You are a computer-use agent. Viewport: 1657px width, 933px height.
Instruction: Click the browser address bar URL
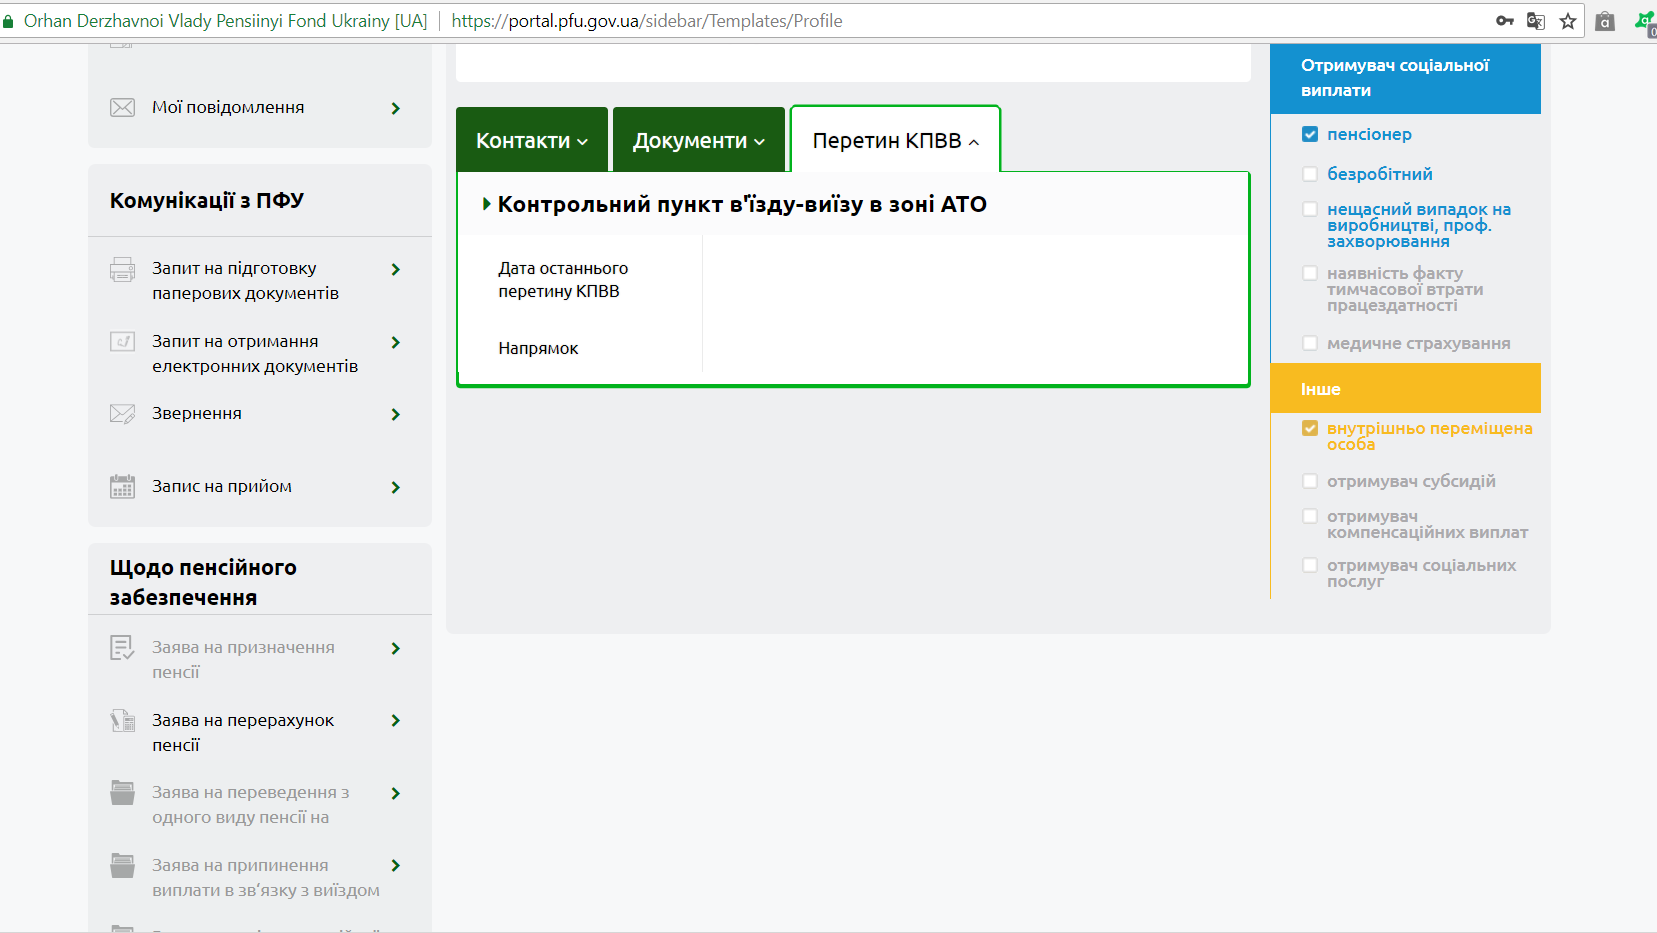point(646,21)
